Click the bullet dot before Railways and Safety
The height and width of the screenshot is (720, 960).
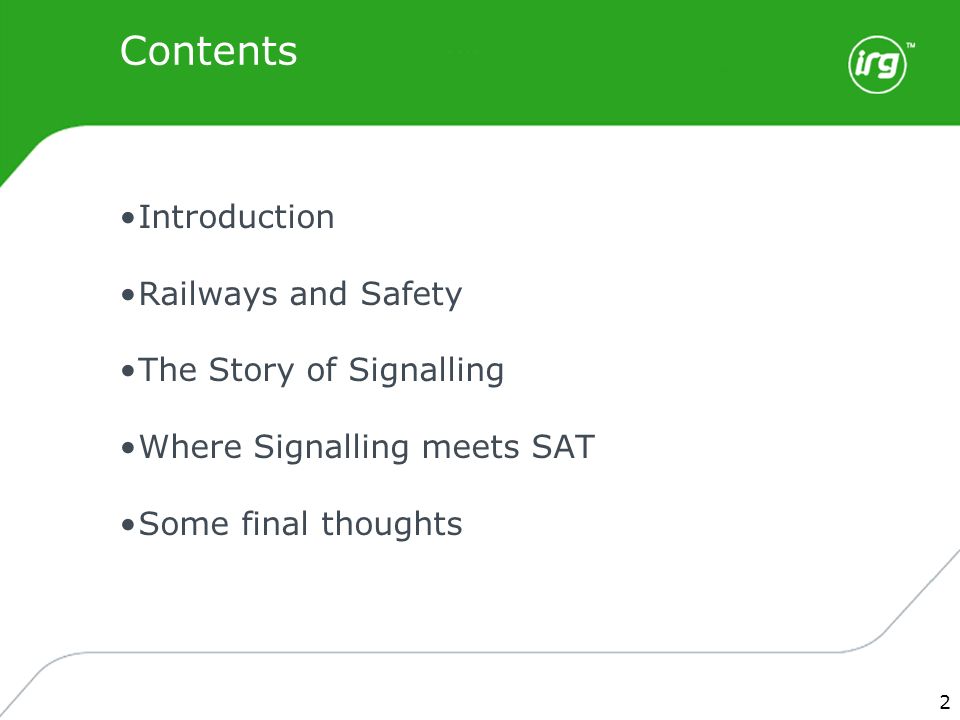[x=127, y=294]
